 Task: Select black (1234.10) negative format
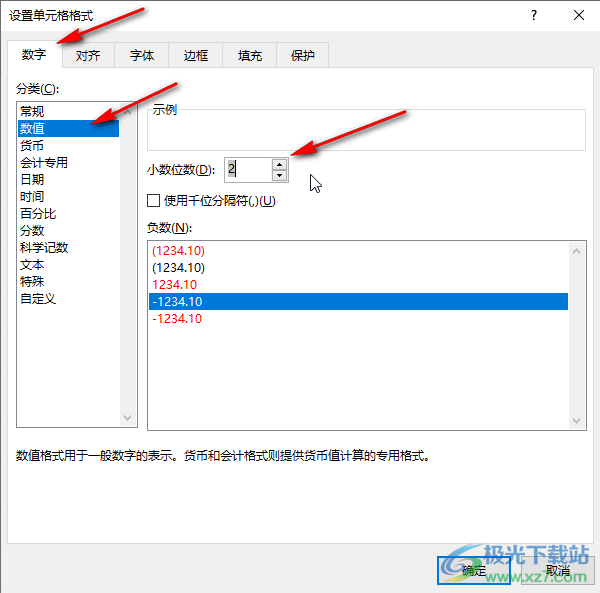coord(358,268)
